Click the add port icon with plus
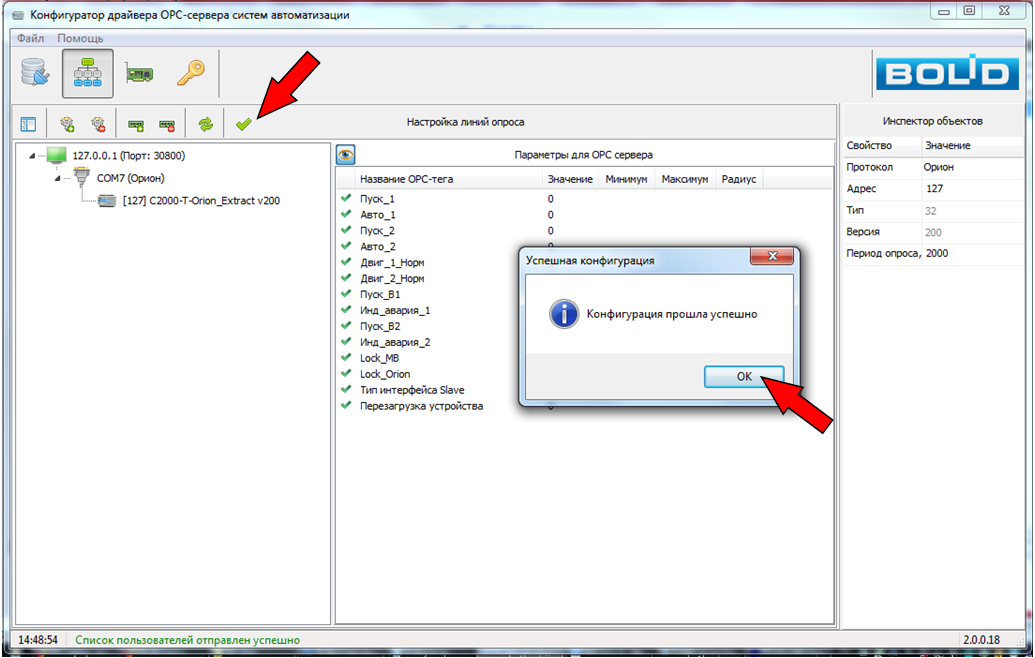The image size is (1035, 658). 67,124
